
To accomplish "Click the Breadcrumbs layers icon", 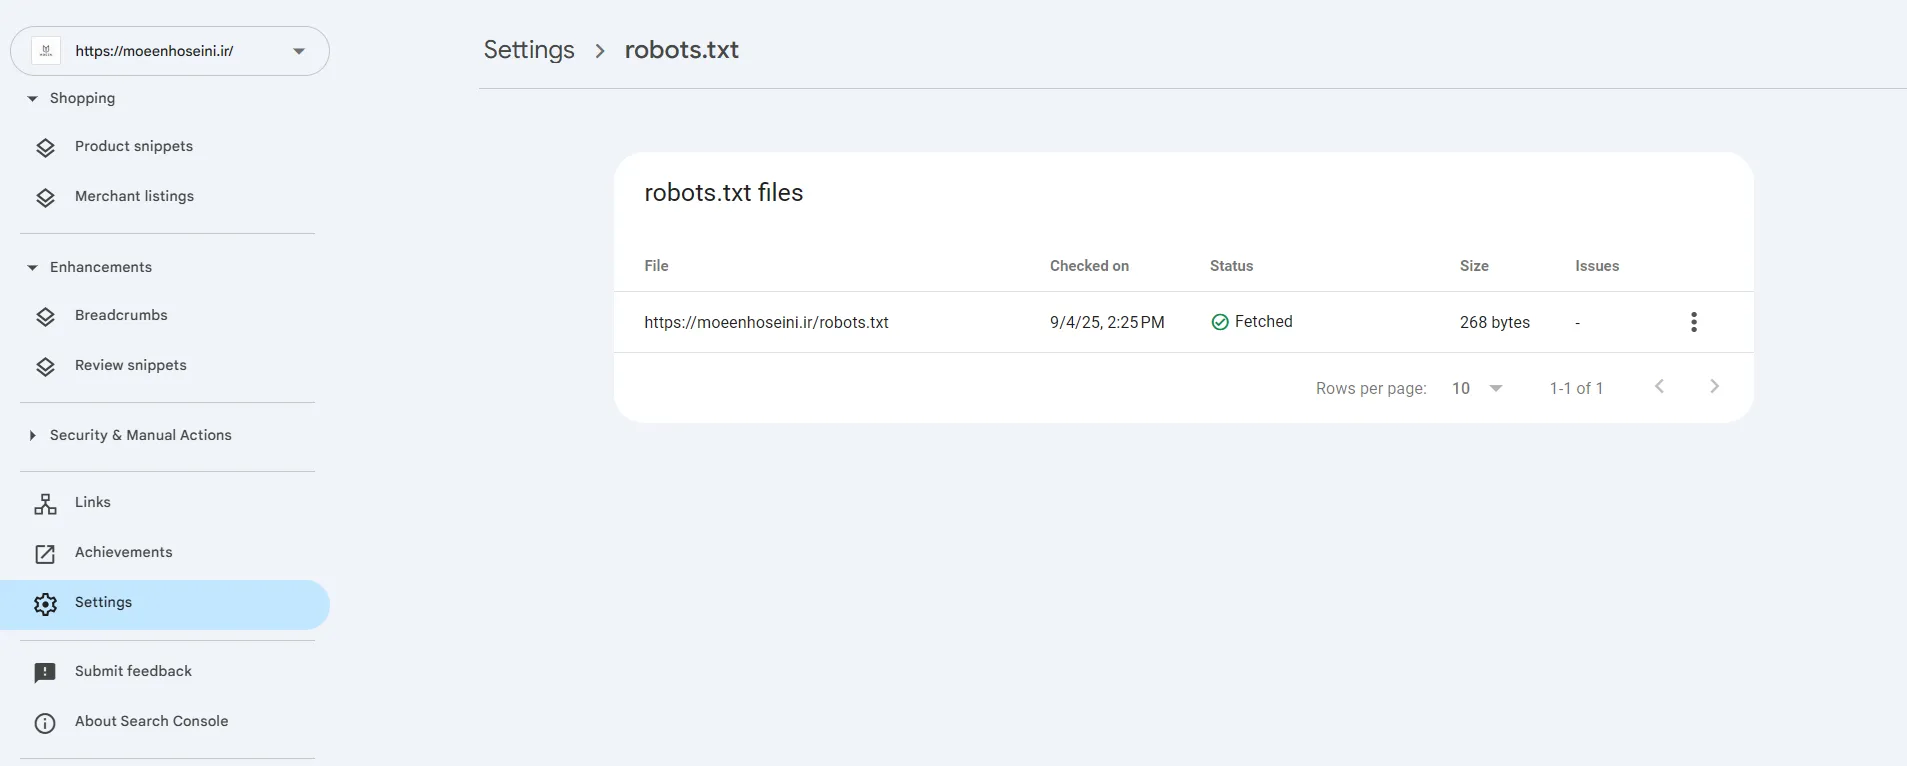I will tap(45, 317).
